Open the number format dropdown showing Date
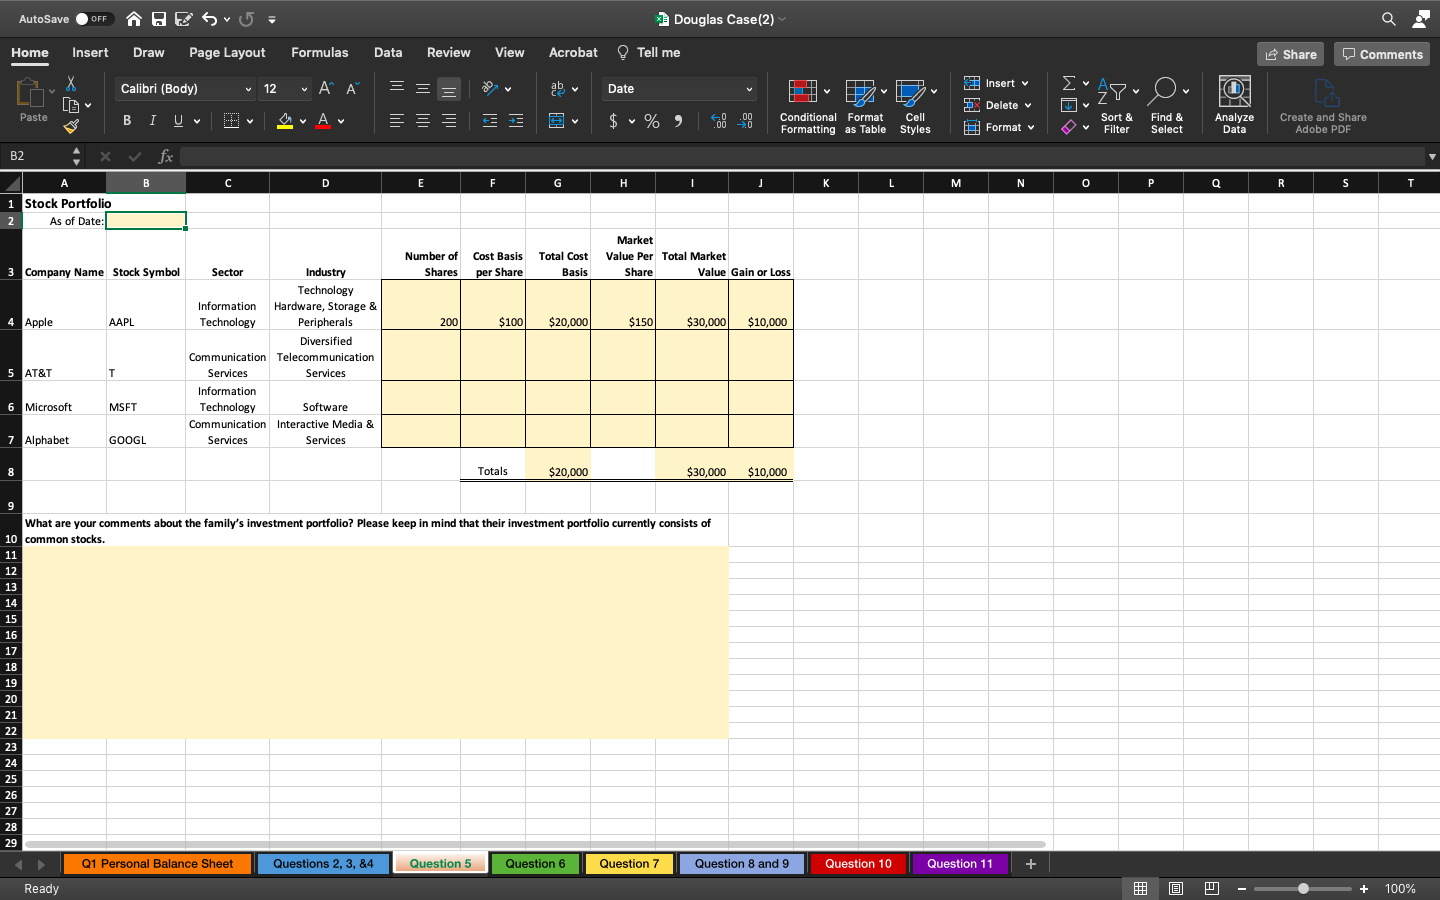 [678, 88]
